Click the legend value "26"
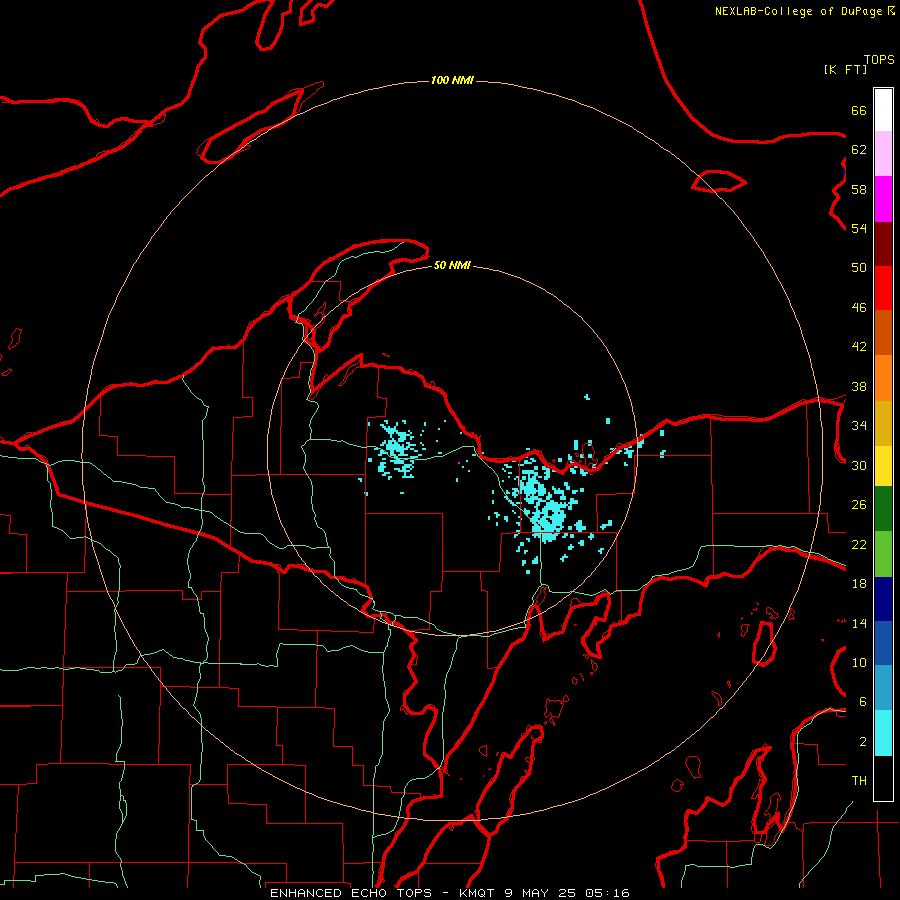900x900 pixels. coord(859,505)
